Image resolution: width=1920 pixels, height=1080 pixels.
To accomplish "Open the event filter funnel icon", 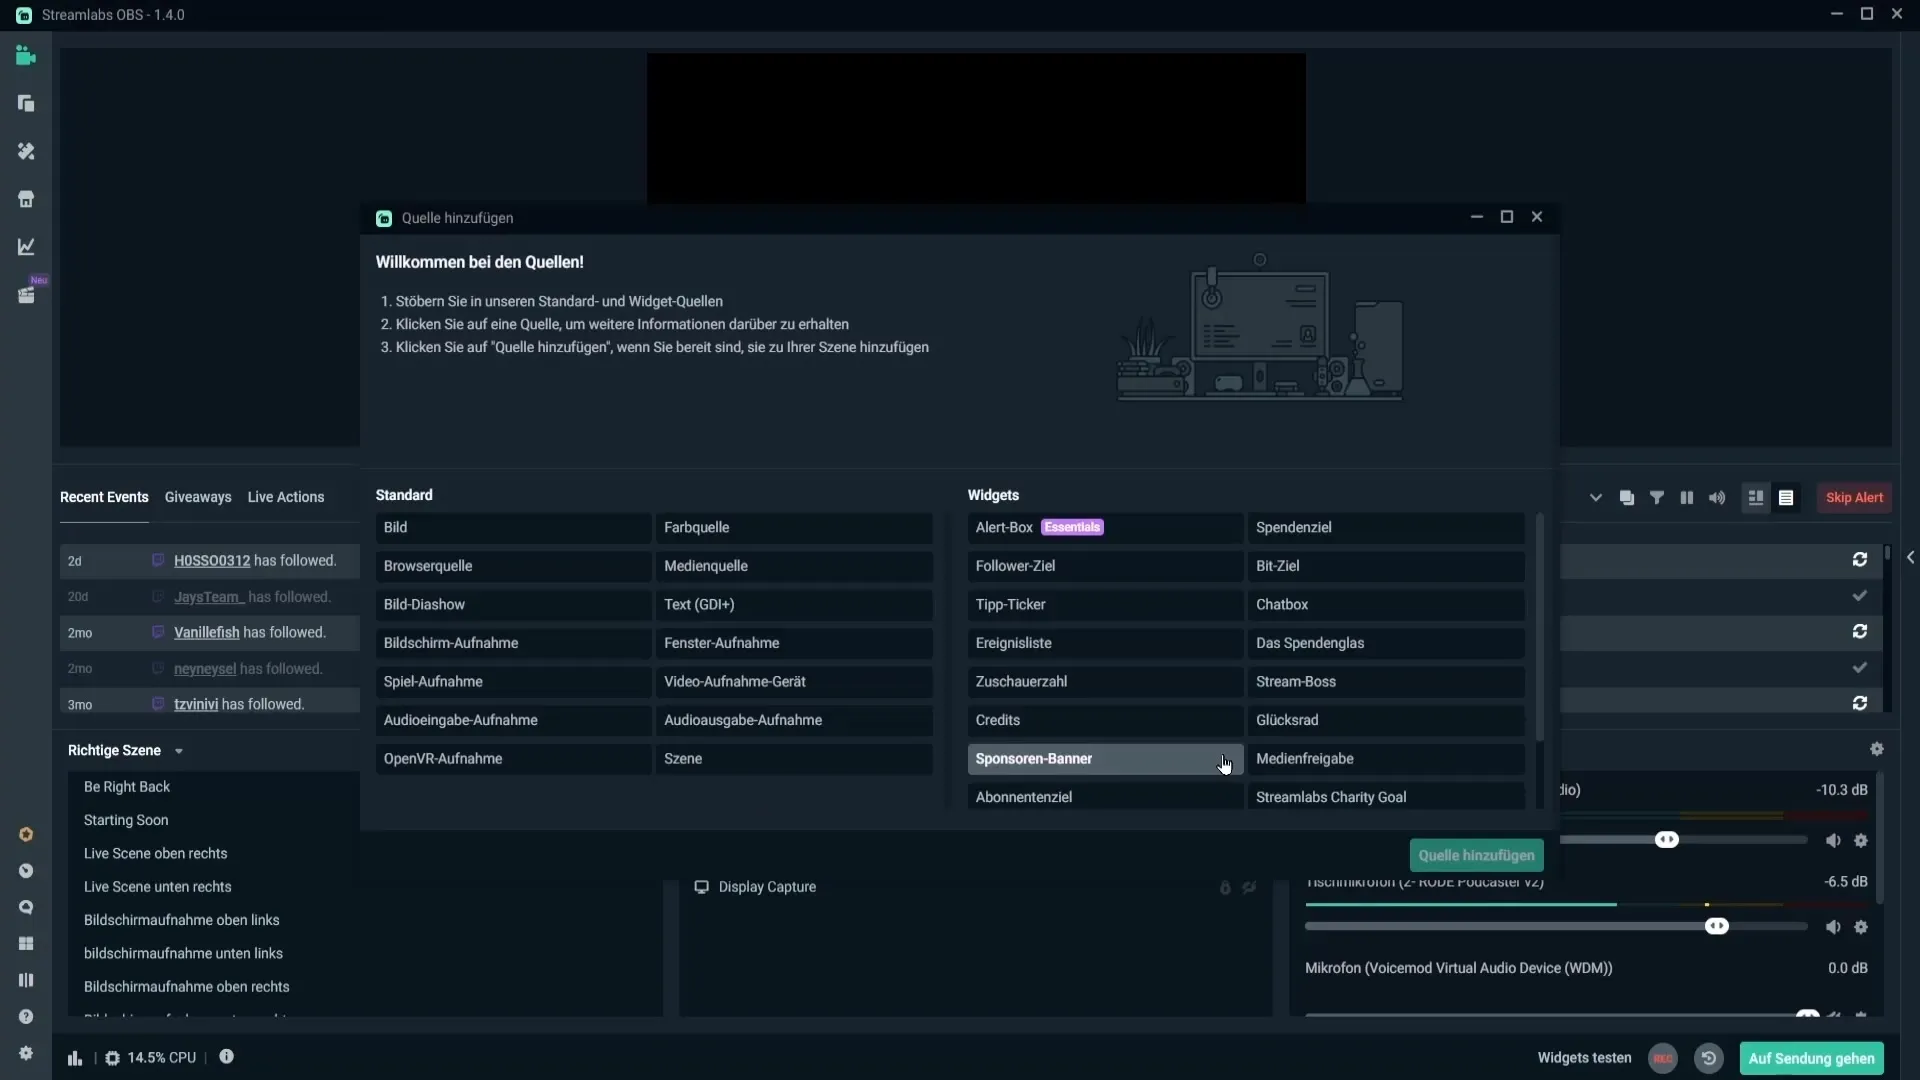I will (x=1657, y=498).
